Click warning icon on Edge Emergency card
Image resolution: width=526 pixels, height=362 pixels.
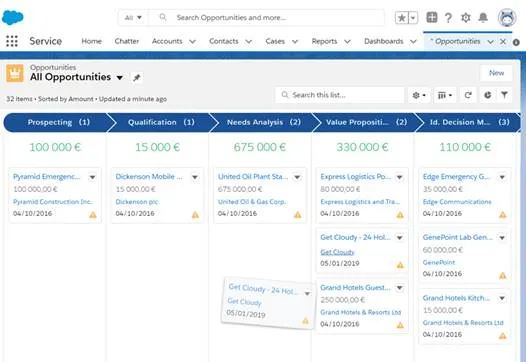(503, 215)
